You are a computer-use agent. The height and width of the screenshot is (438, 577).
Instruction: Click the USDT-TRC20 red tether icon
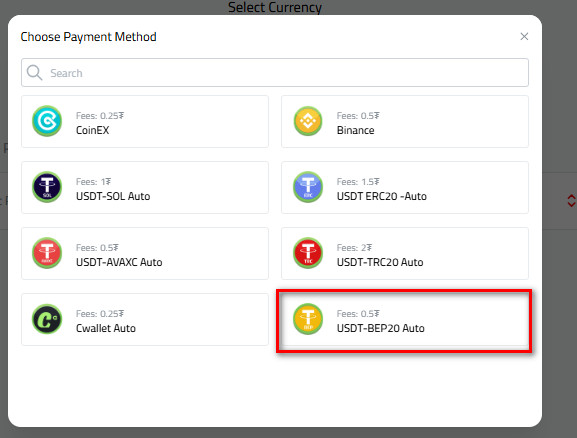tap(308, 253)
